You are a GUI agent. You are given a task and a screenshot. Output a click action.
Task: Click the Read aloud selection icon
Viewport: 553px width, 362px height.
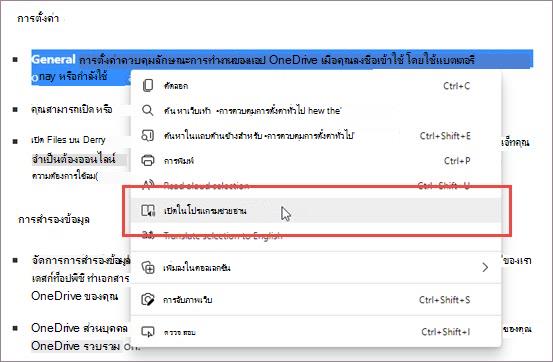click(x=148, y=185)
